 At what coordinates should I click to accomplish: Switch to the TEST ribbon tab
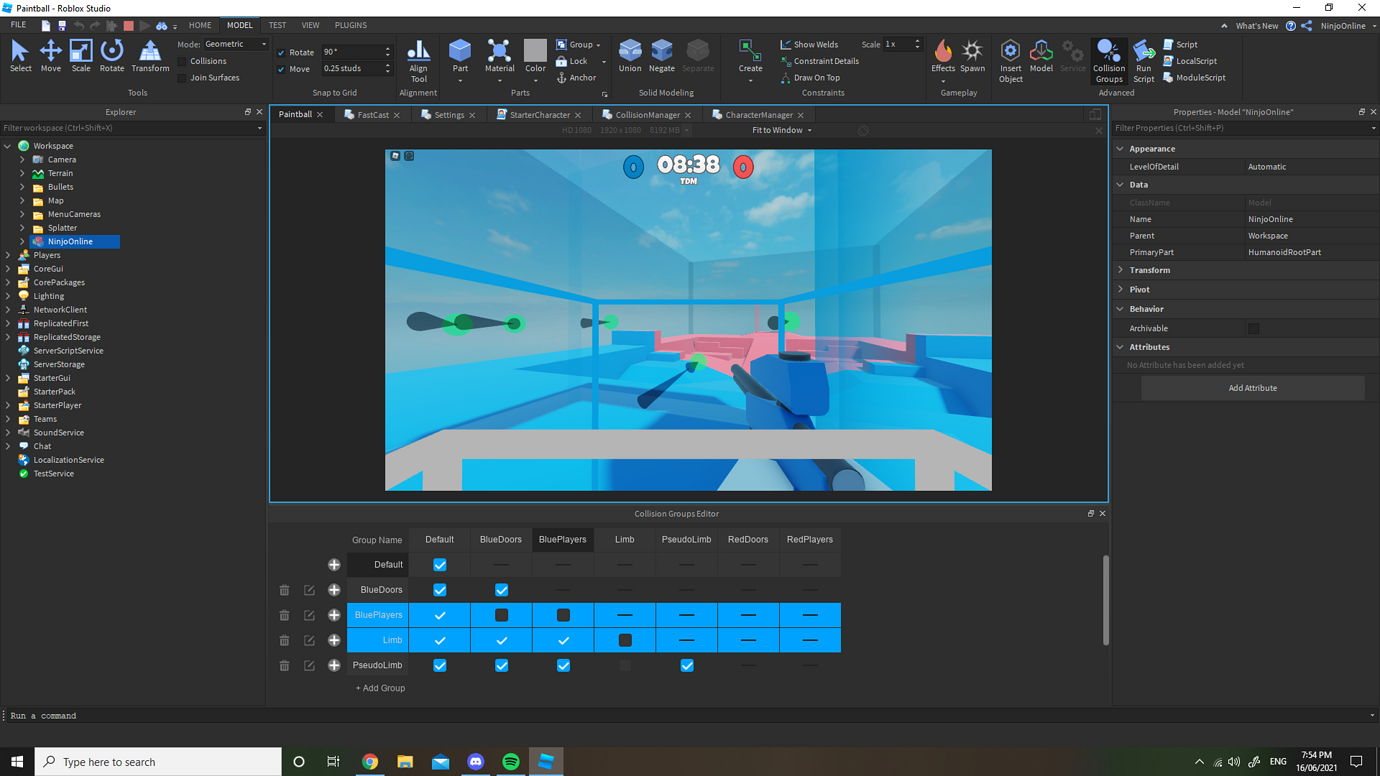coord(277,25)
